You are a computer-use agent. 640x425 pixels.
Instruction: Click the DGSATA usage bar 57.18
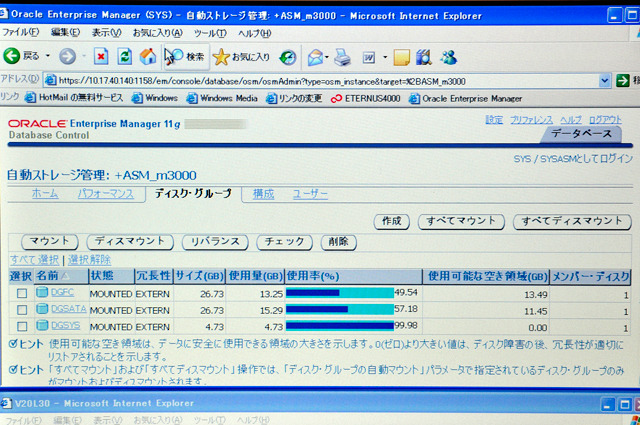340,309
